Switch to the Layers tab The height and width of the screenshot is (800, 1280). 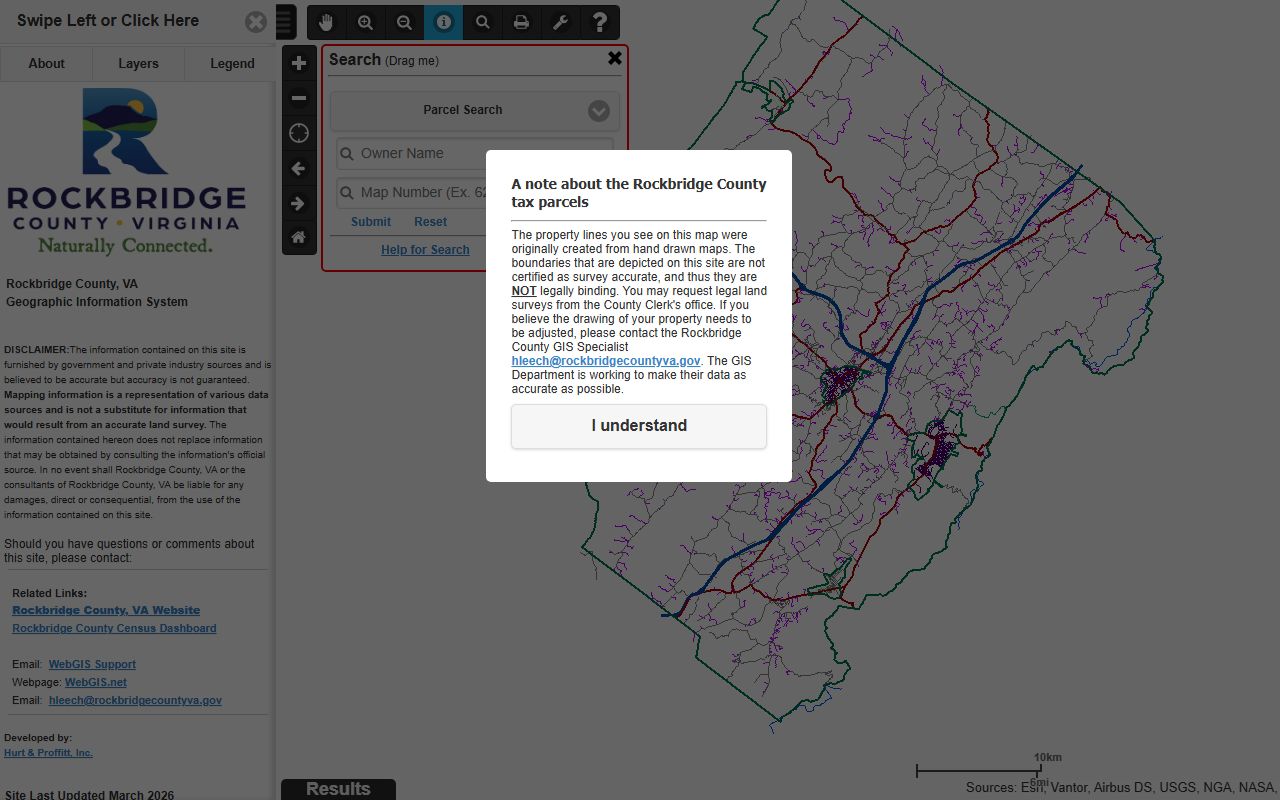138,63
